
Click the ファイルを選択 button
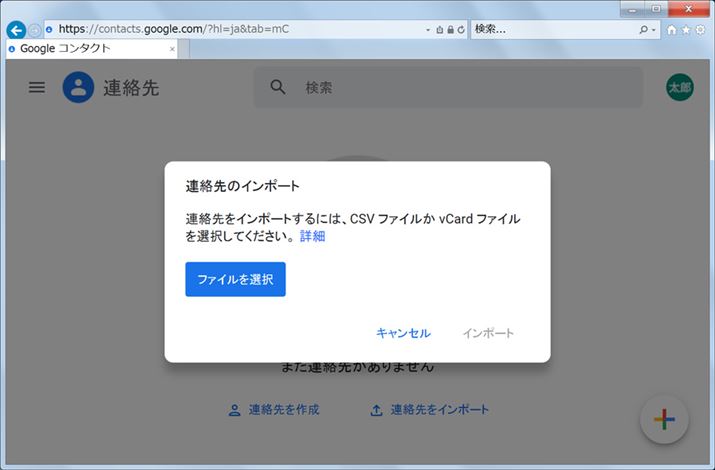click(235, 279)
